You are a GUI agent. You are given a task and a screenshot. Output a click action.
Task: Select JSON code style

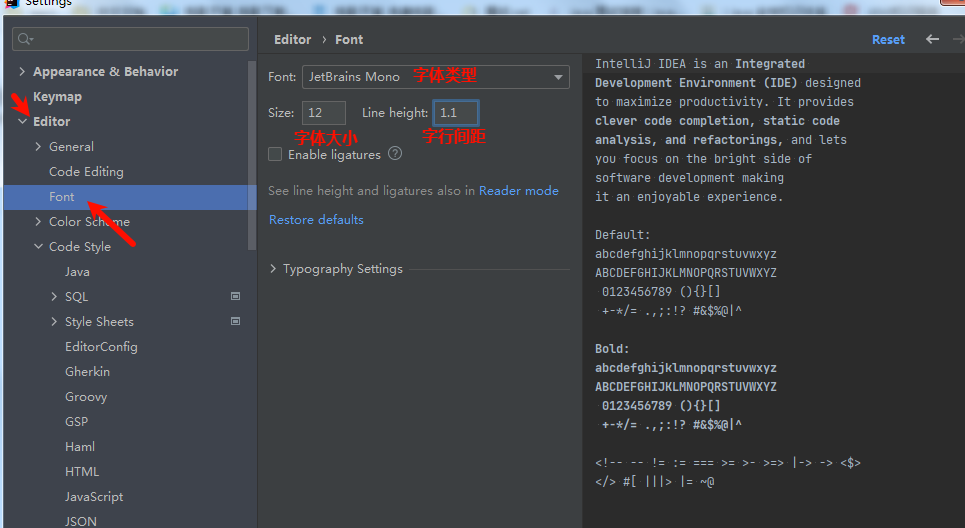pos(81,521)
